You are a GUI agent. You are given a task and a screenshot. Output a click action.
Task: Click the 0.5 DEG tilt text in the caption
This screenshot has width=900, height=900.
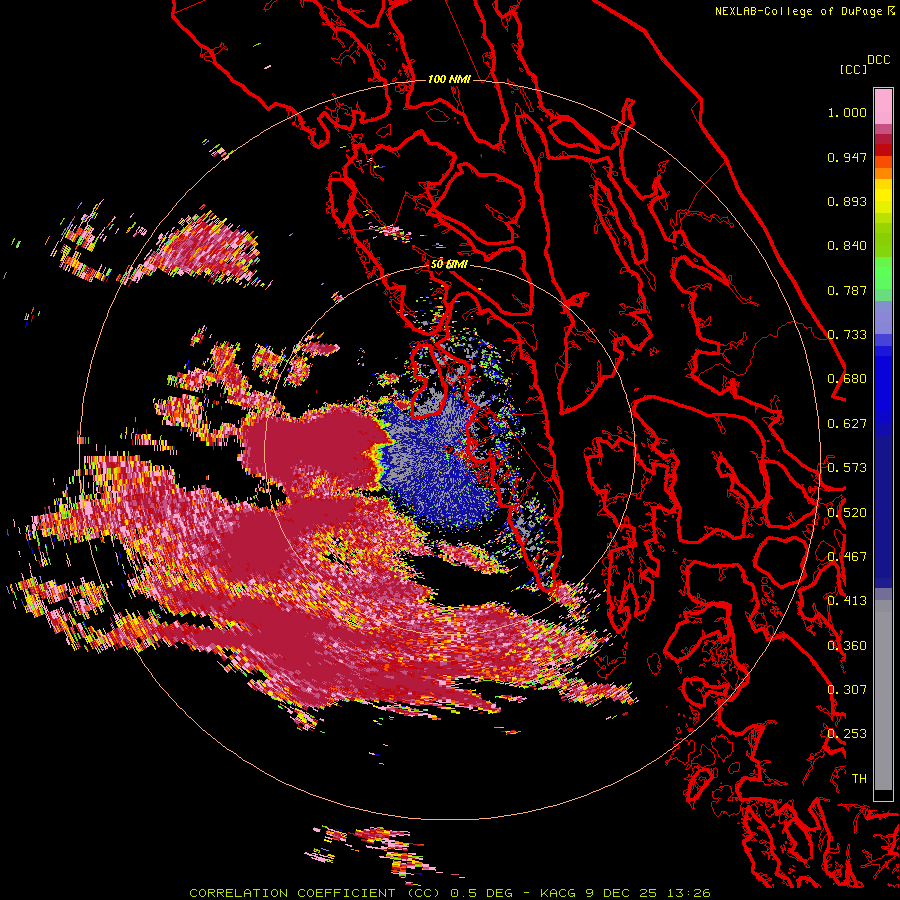pyautogui.click(x=482, y=893)
